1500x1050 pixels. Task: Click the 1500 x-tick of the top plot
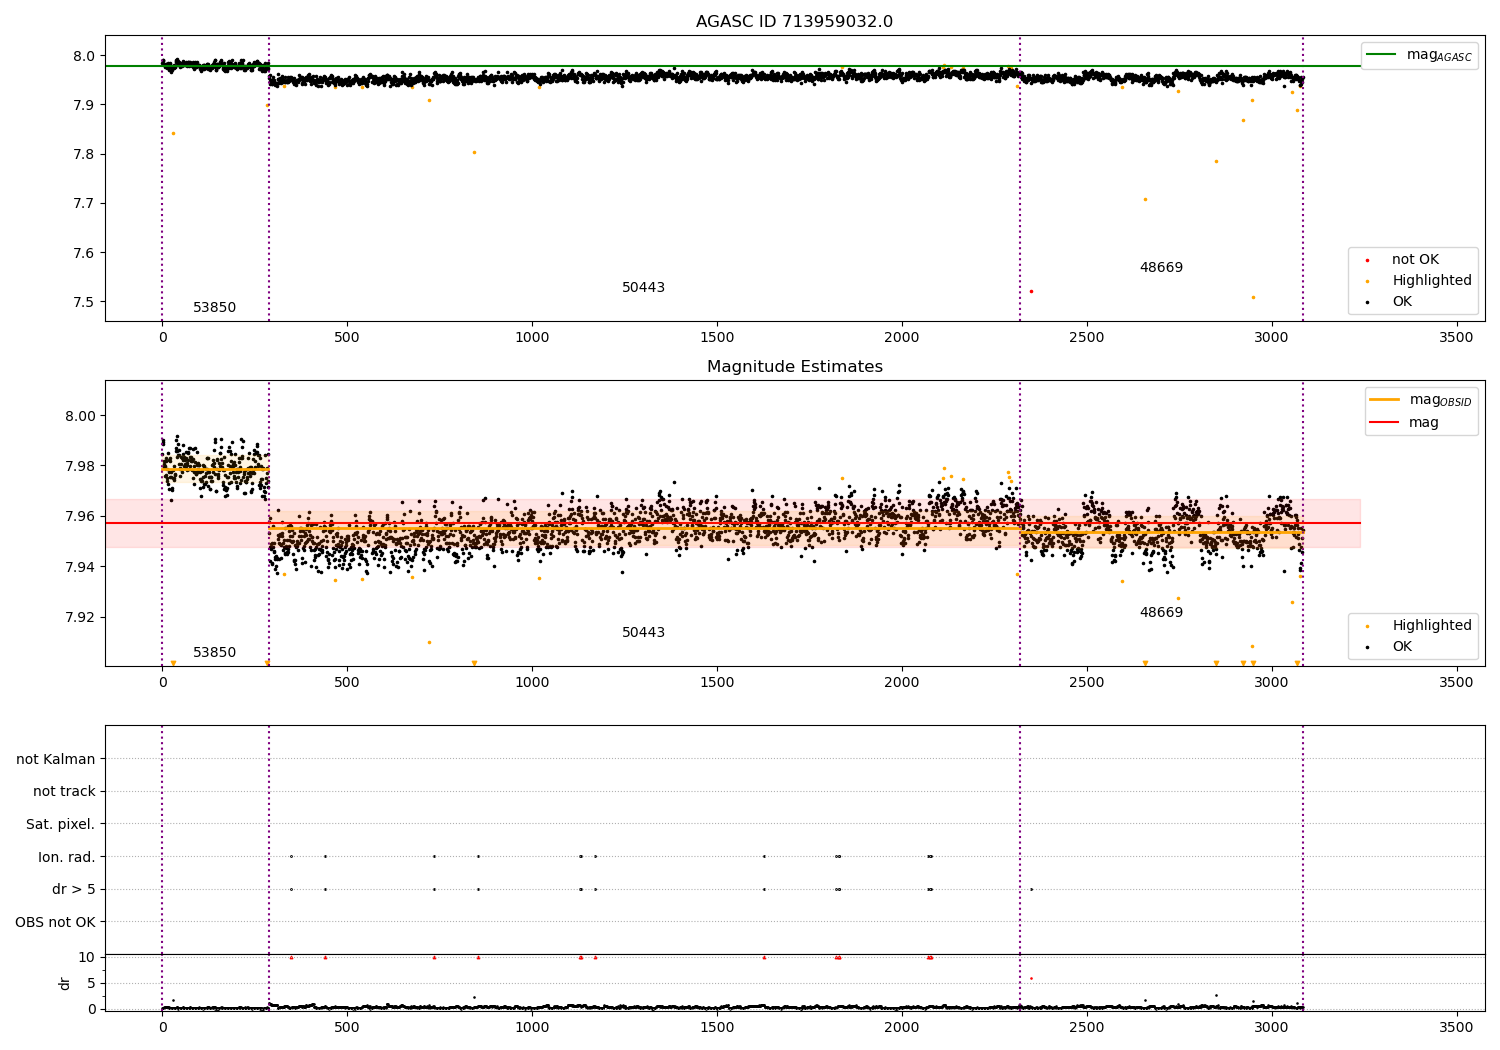coord(717,338)
